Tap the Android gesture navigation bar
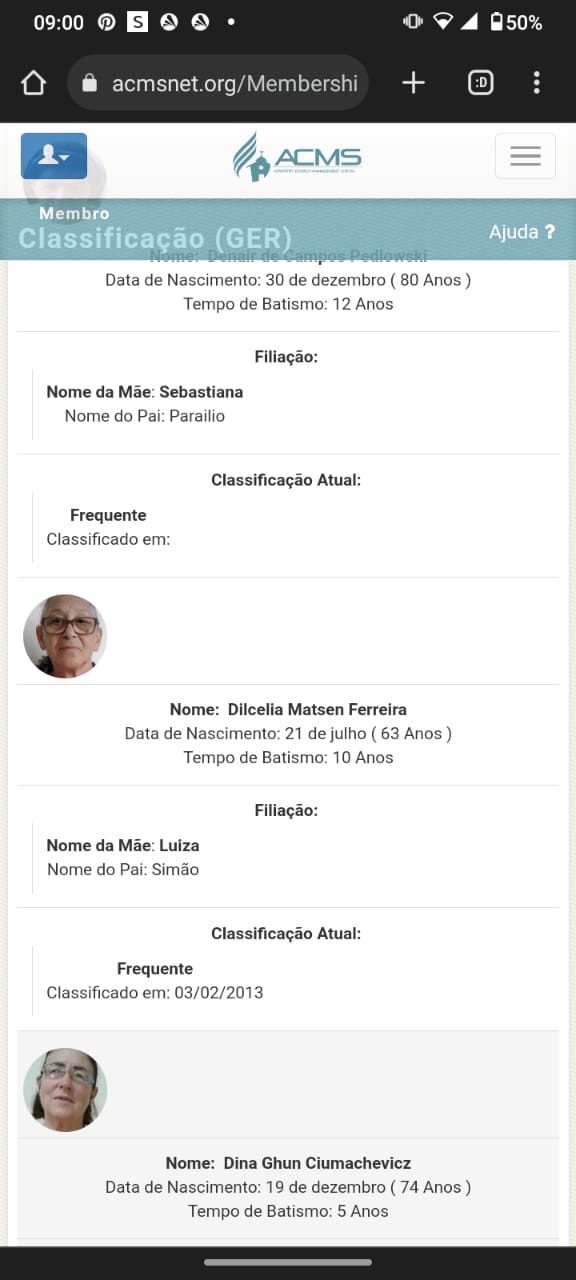The image size is (576, 1280). click(x=288, y=1262)
